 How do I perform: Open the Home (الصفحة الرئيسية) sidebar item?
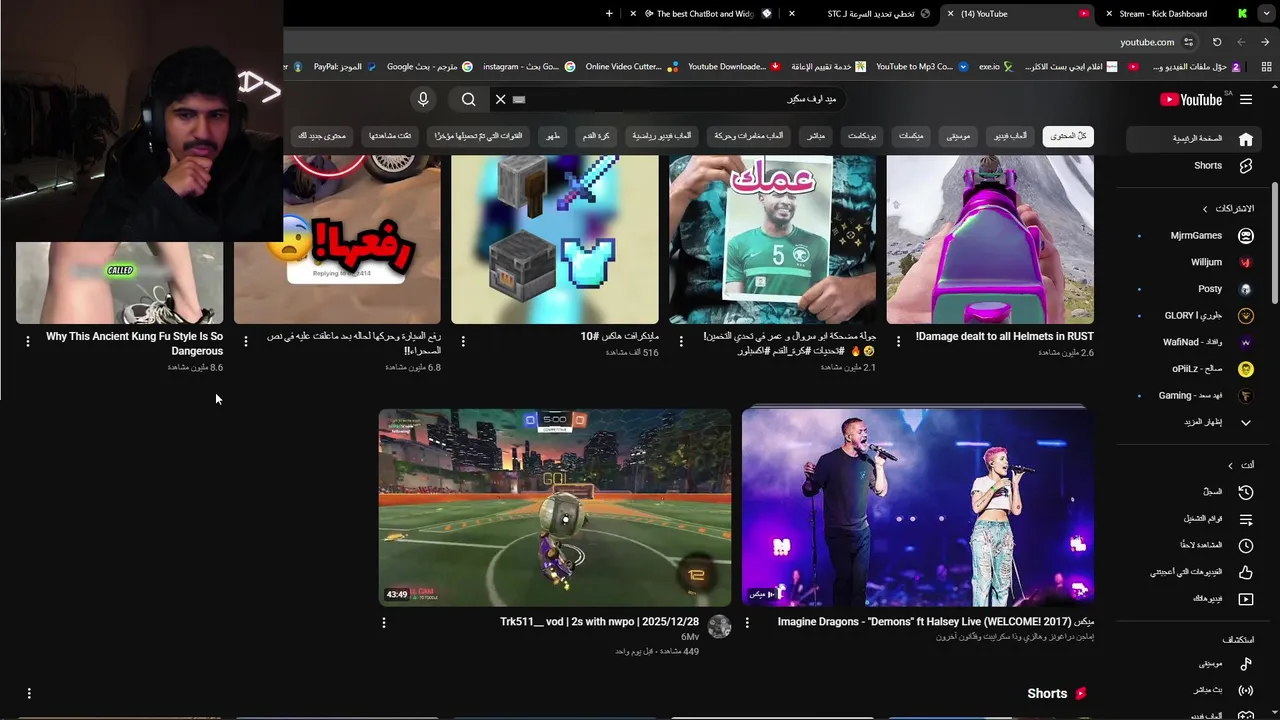point(1195,139)
